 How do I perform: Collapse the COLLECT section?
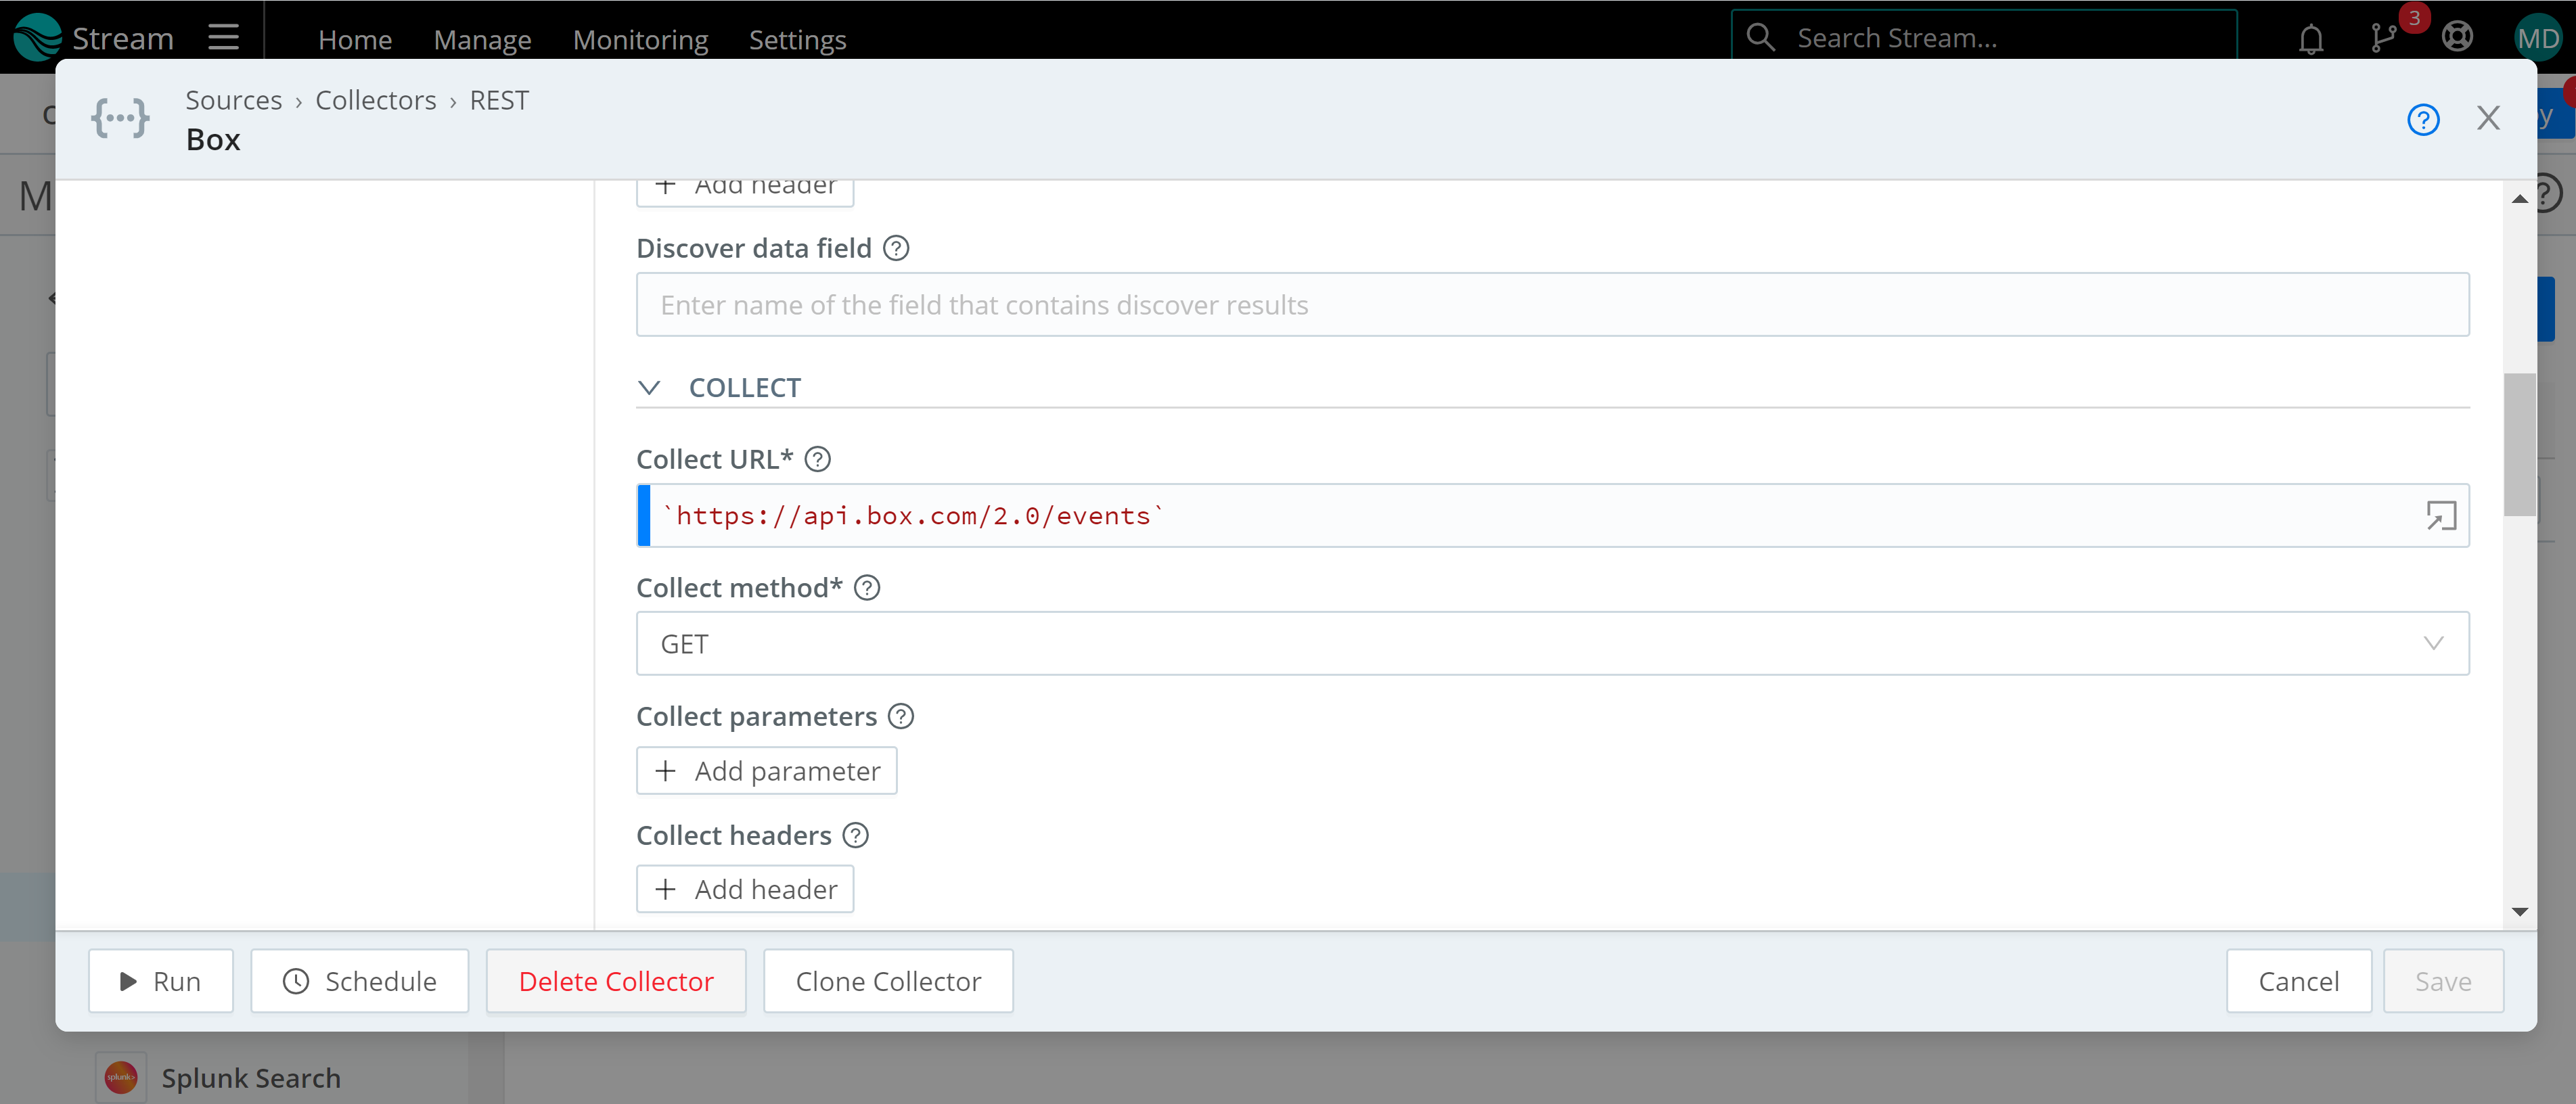click(649, 387)
